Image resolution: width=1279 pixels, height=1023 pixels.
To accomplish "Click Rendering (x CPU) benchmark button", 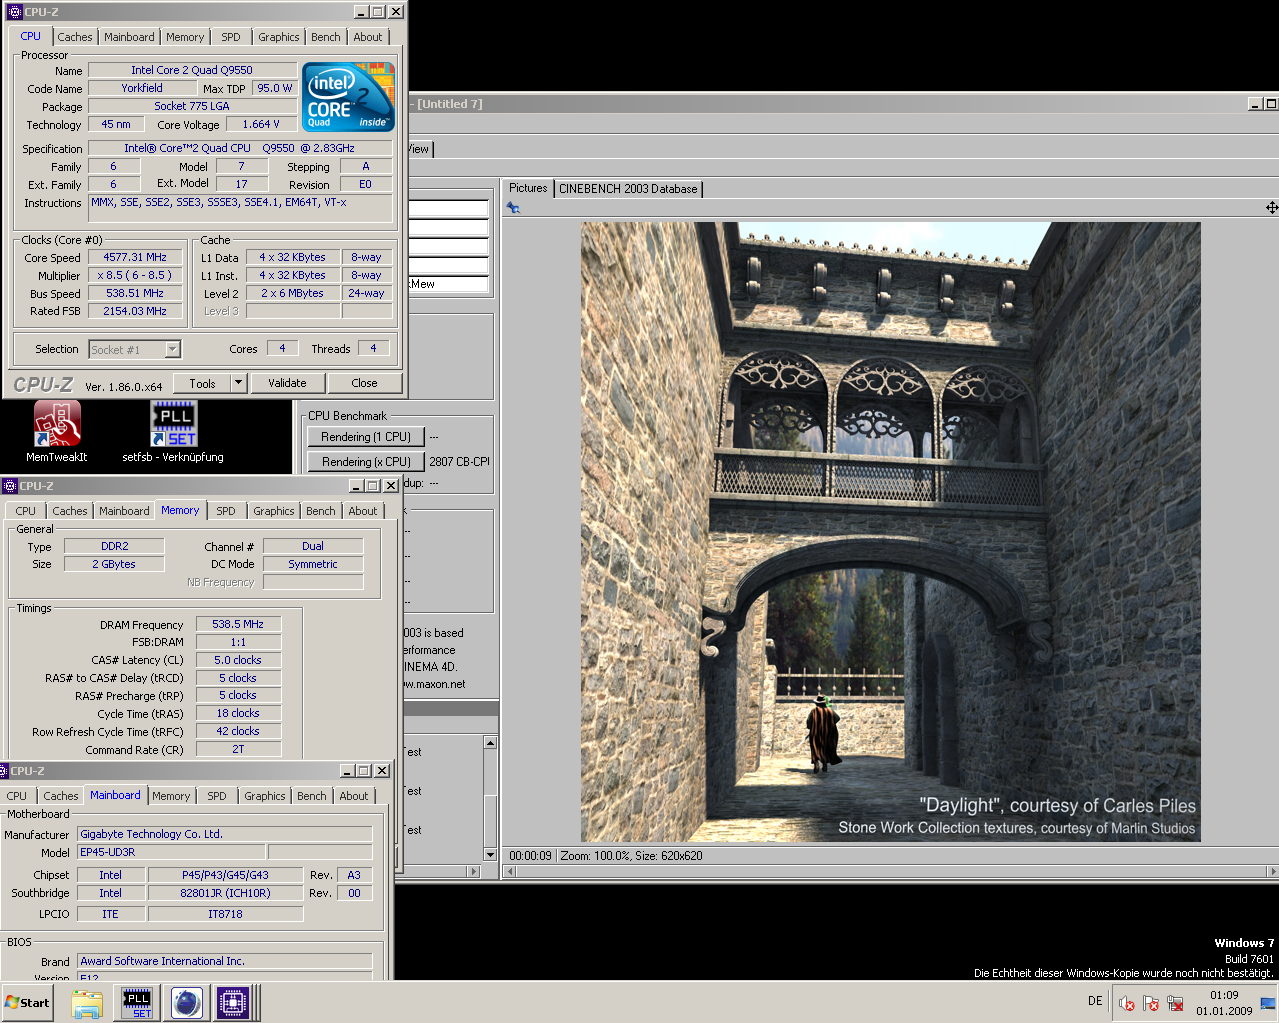I will coord(366,462).
